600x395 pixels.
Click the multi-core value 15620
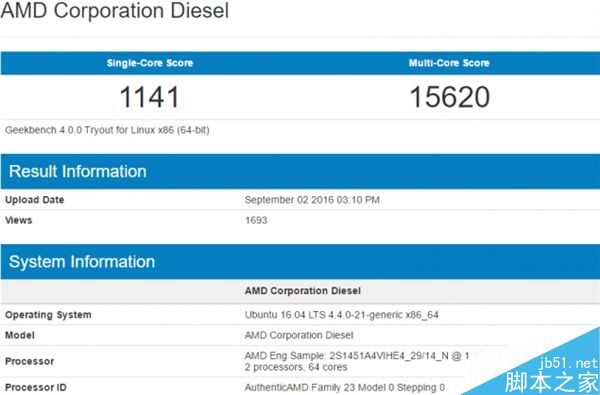coord(450,97)
